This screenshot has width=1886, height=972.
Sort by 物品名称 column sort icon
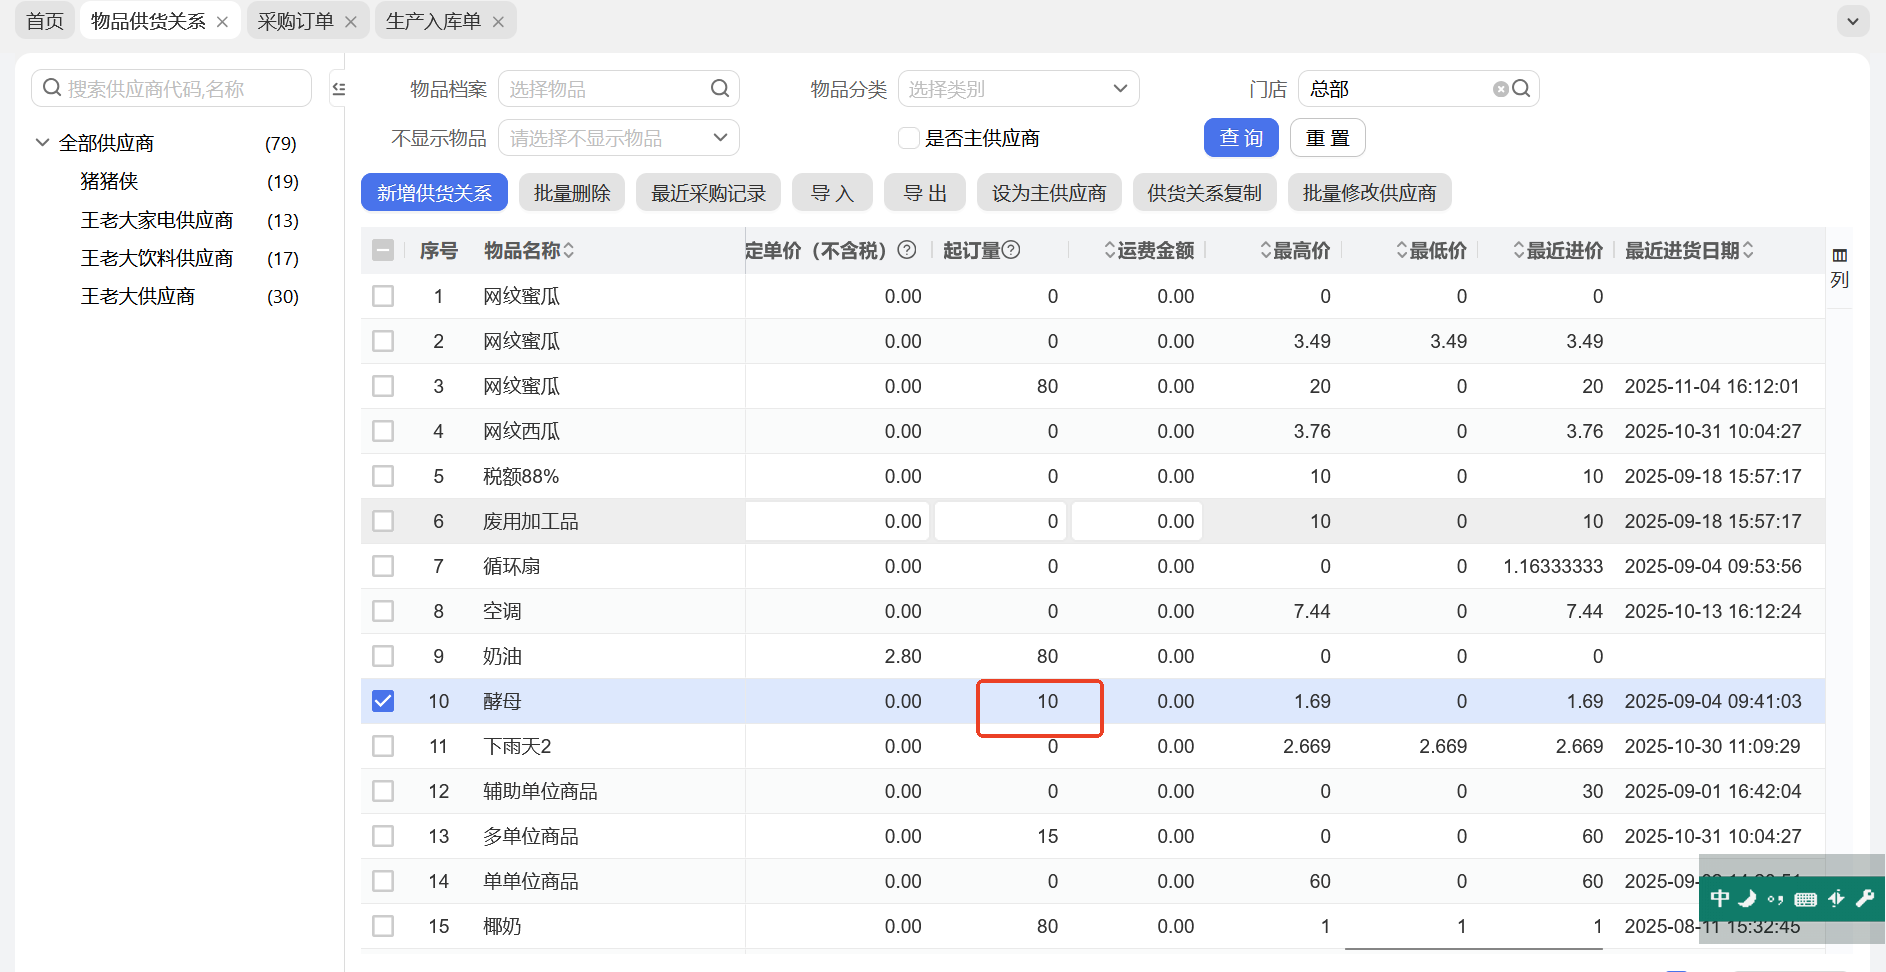tap(569, 250)
